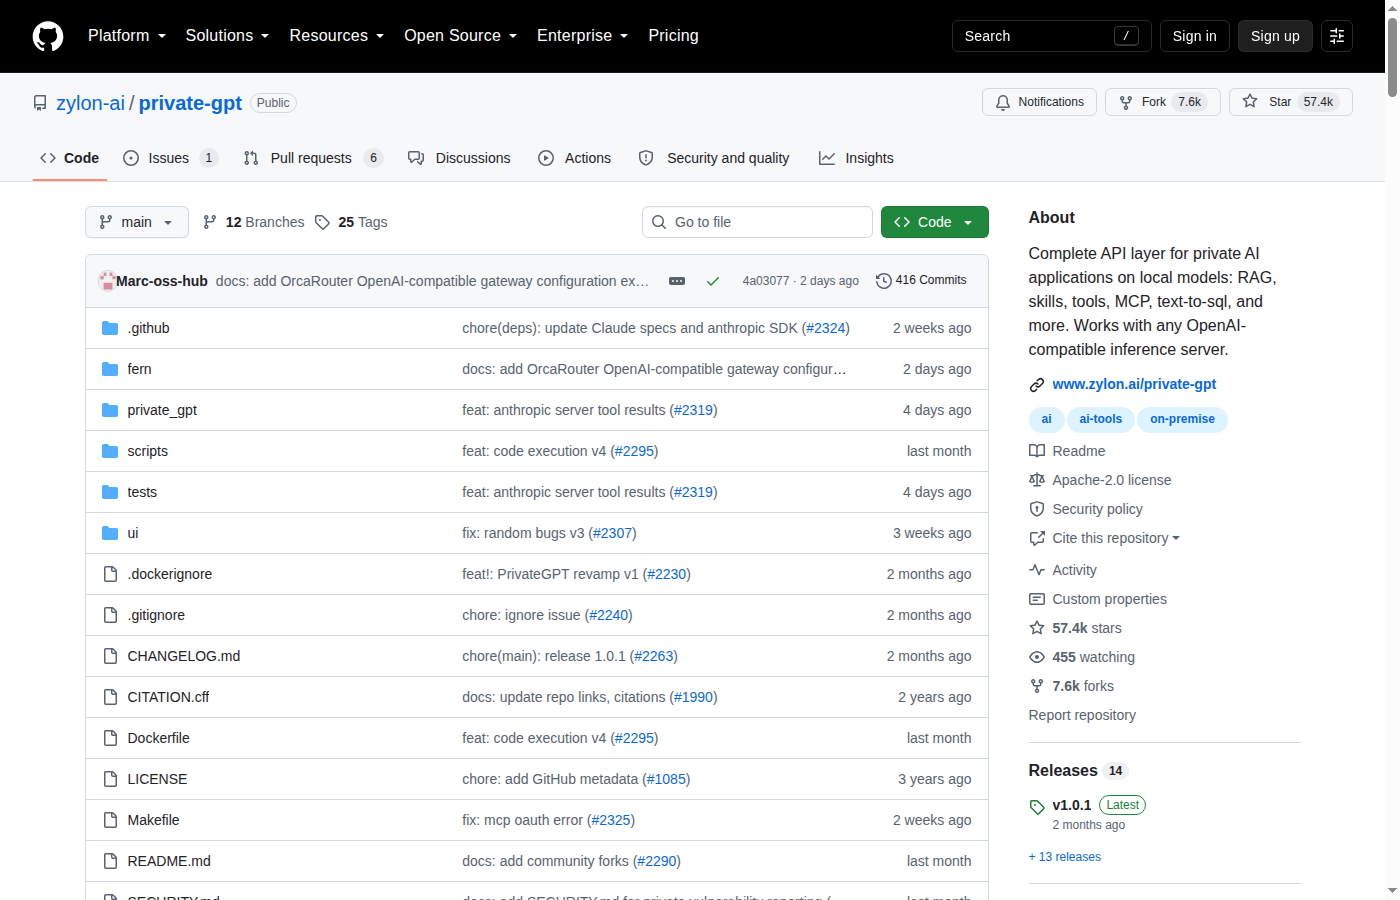This screenshot has width=1400, height=900.
Task: Open the Insights tab
Action: (856, 158)
